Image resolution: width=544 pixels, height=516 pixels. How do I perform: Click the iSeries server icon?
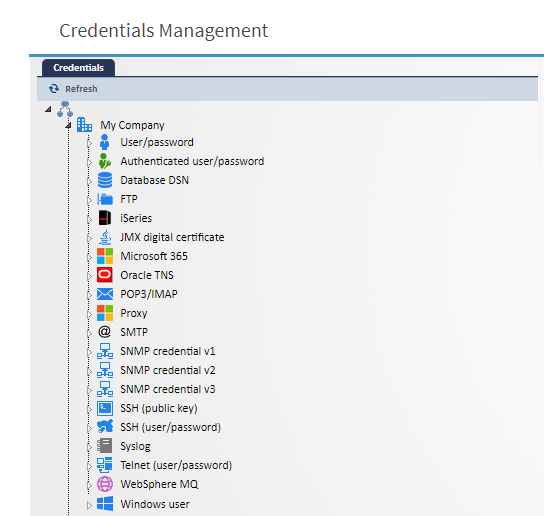[x=105, y=218]
